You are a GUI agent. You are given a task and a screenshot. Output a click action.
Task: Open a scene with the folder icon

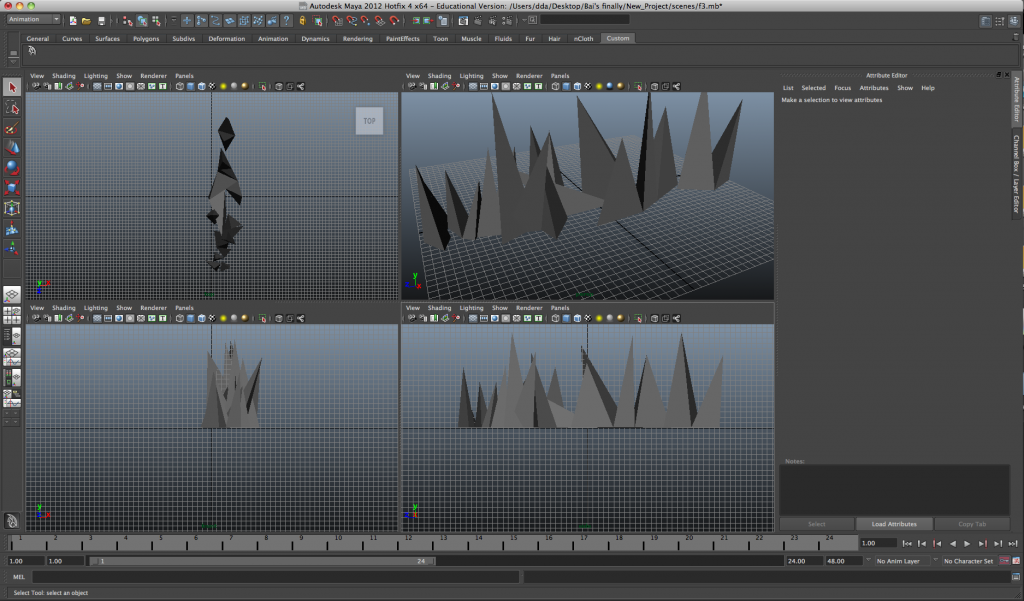(x=87, y=20)
